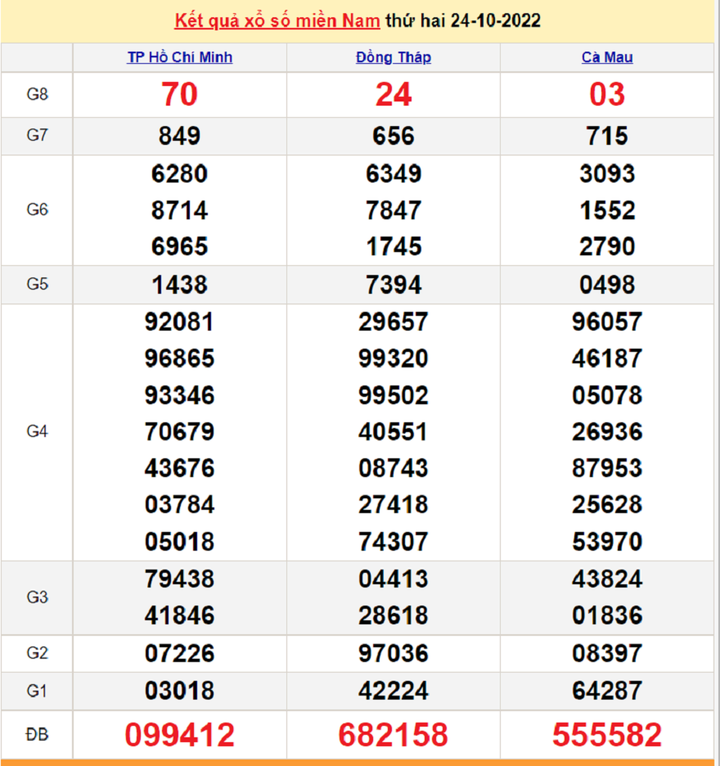720x766 pixels.
Task: Click red G8 number 70
Action: point(180,95)
